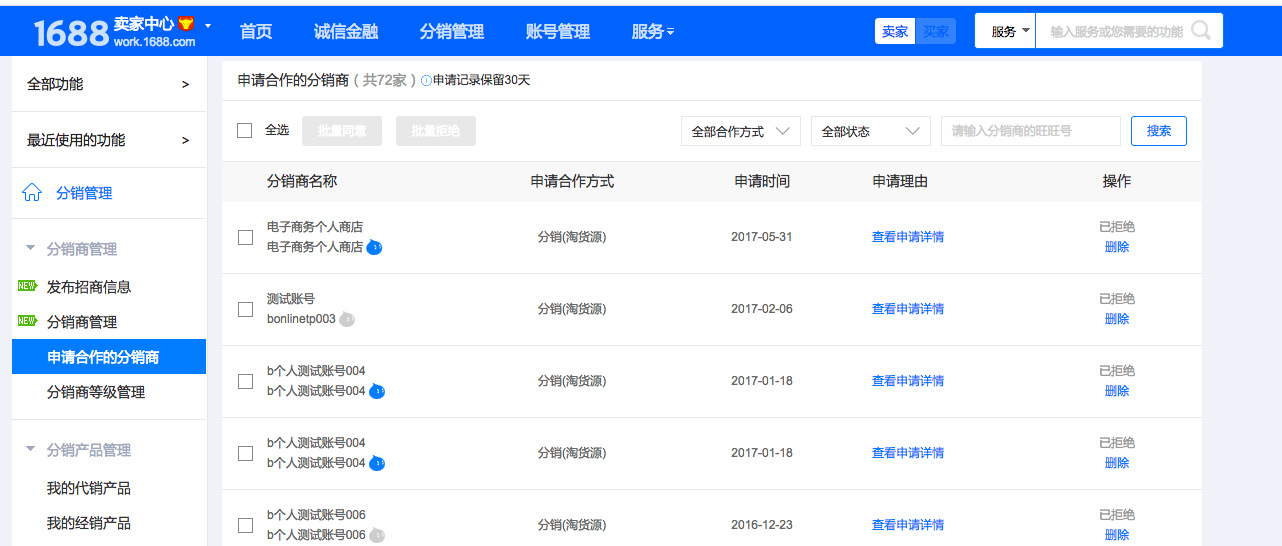Image resolution: width=1282 pixels, height=546 pixels.
Task: View 查看申请详情 for the 2017-02-06 application
Action: click(x=908, y=309)
